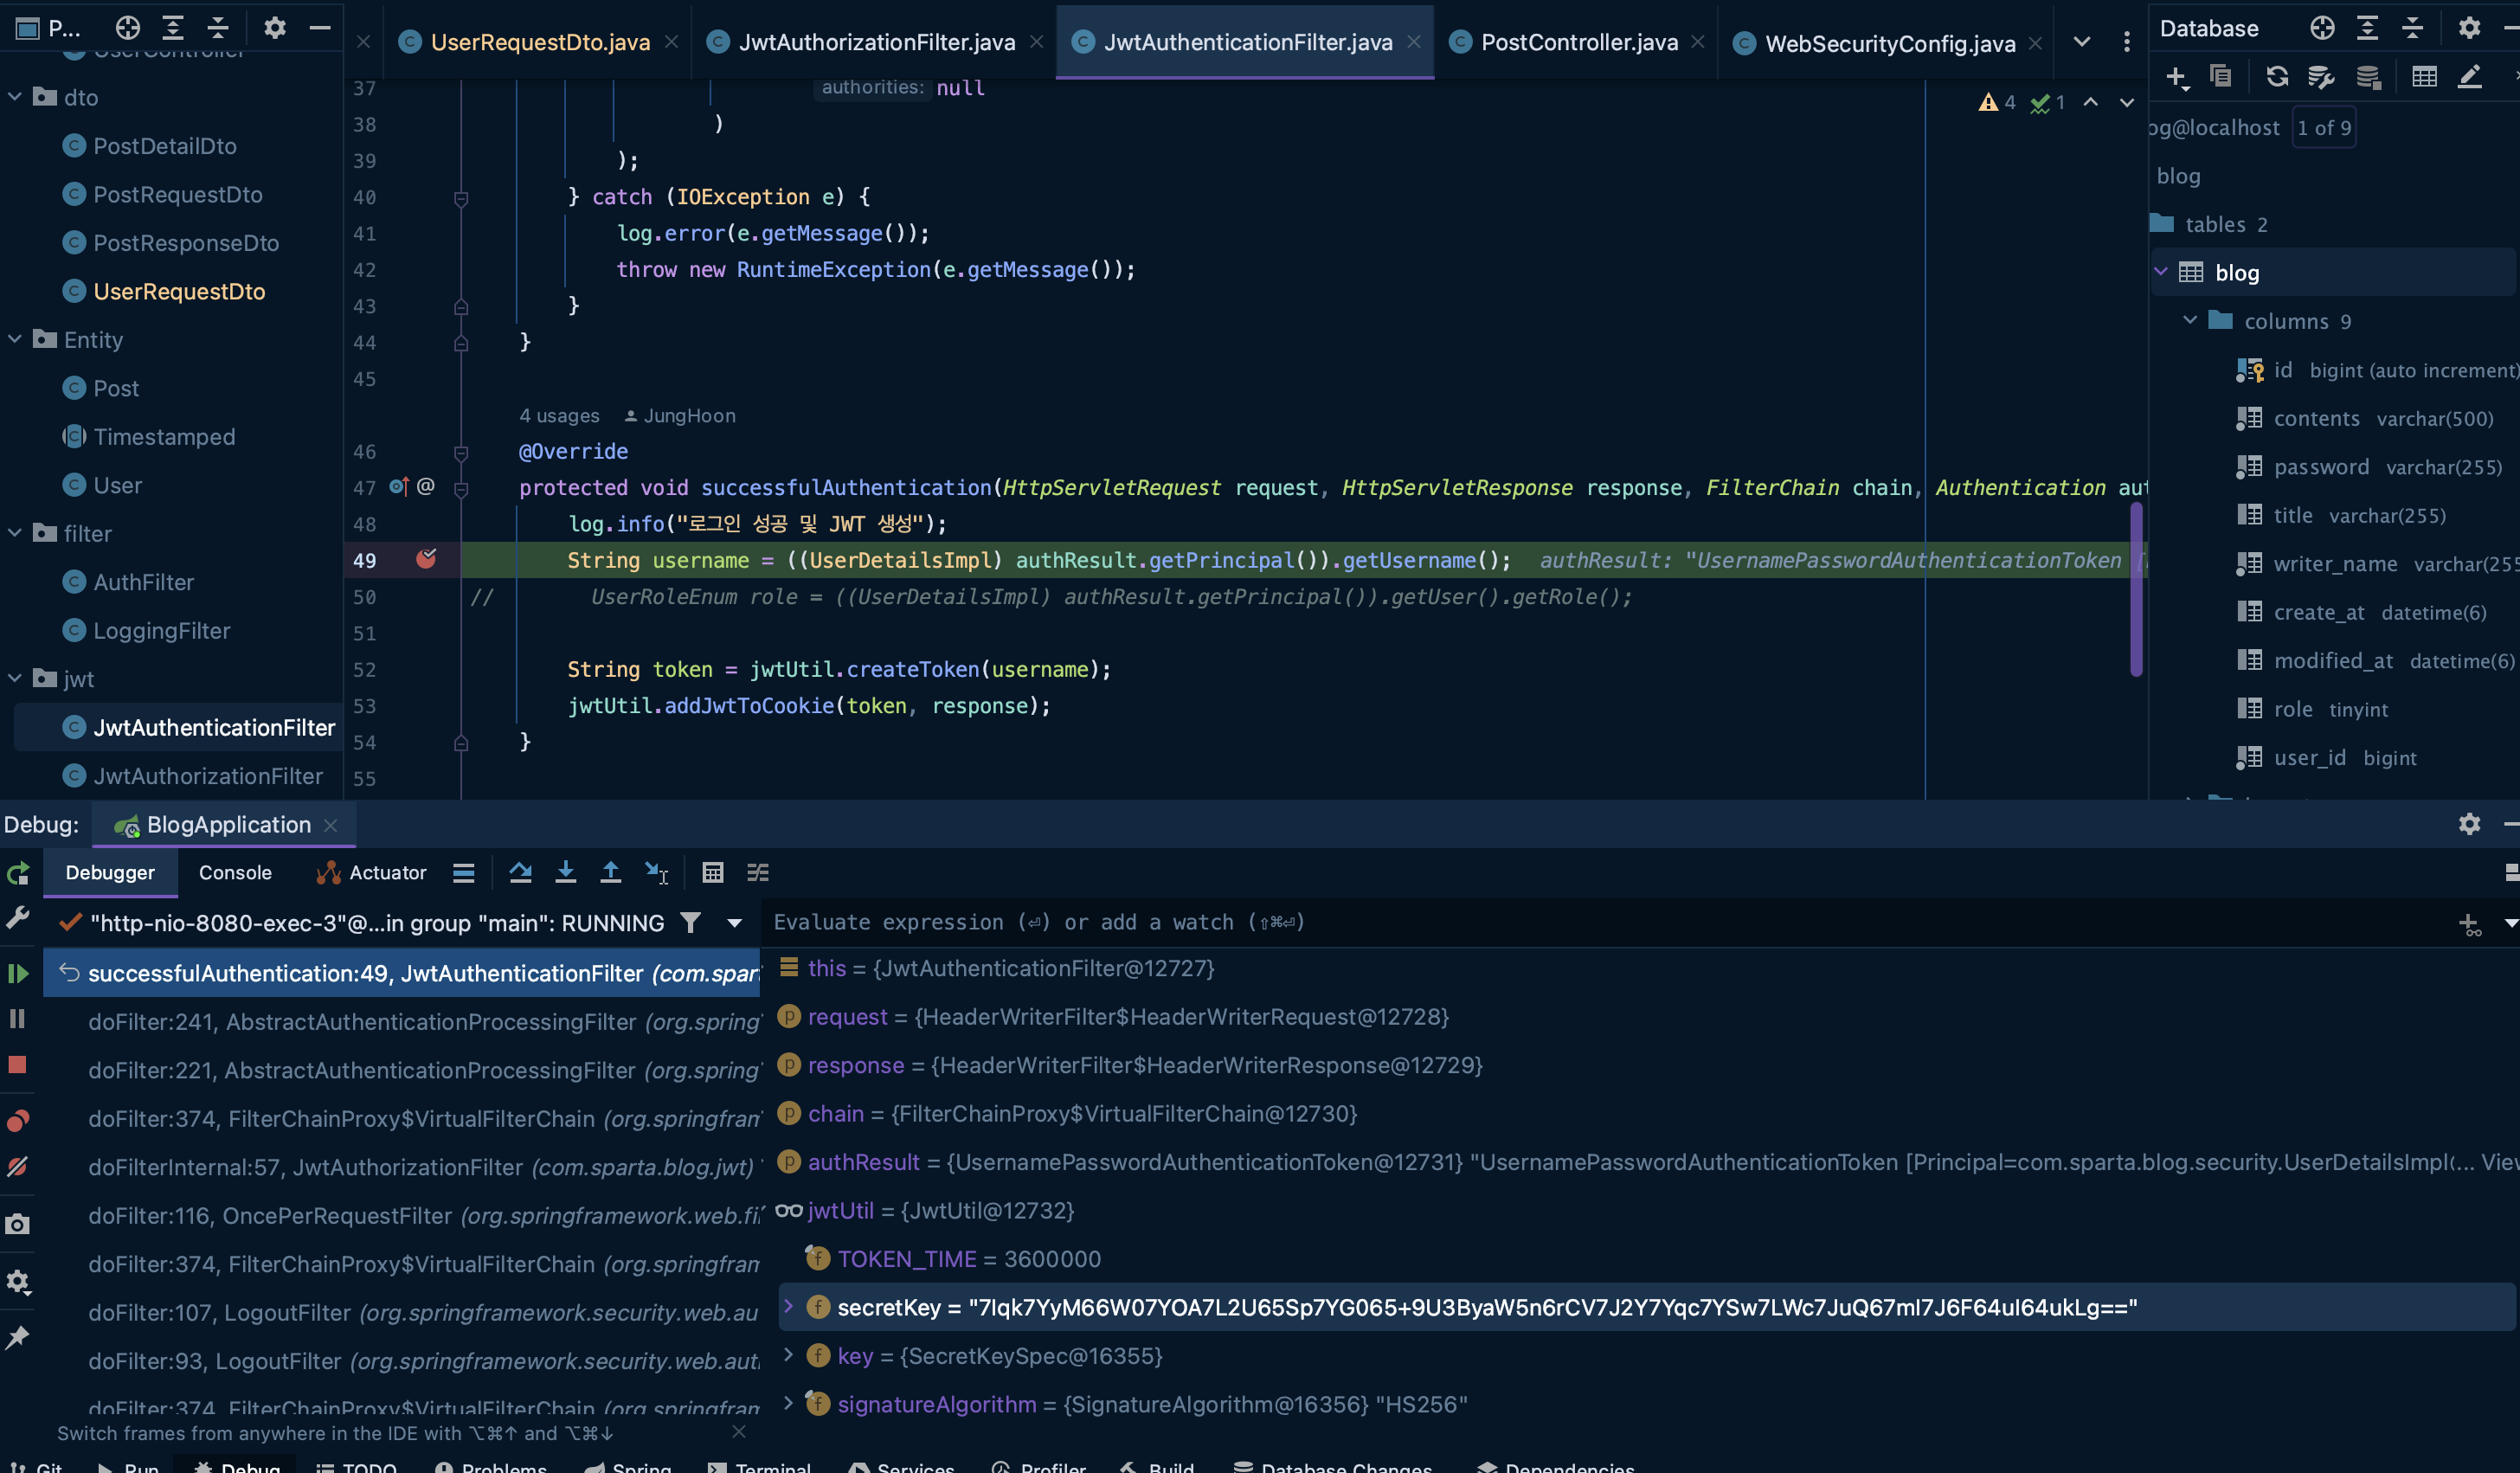This screenshot has width=2520, height=1473.
Task: Click Run to Cursor icon
Action: click(656, 873)
